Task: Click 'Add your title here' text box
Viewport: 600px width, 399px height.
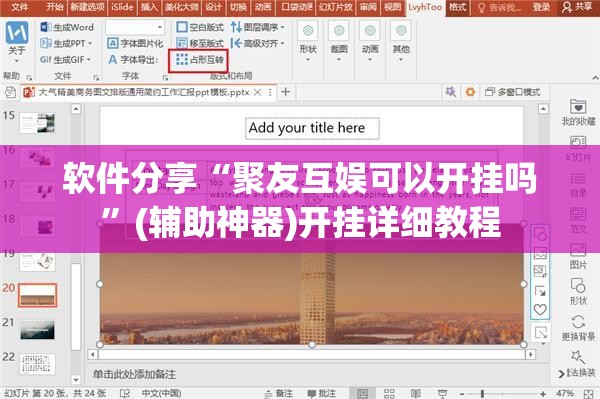Action: pyautogui.click(x=312, y=129)
